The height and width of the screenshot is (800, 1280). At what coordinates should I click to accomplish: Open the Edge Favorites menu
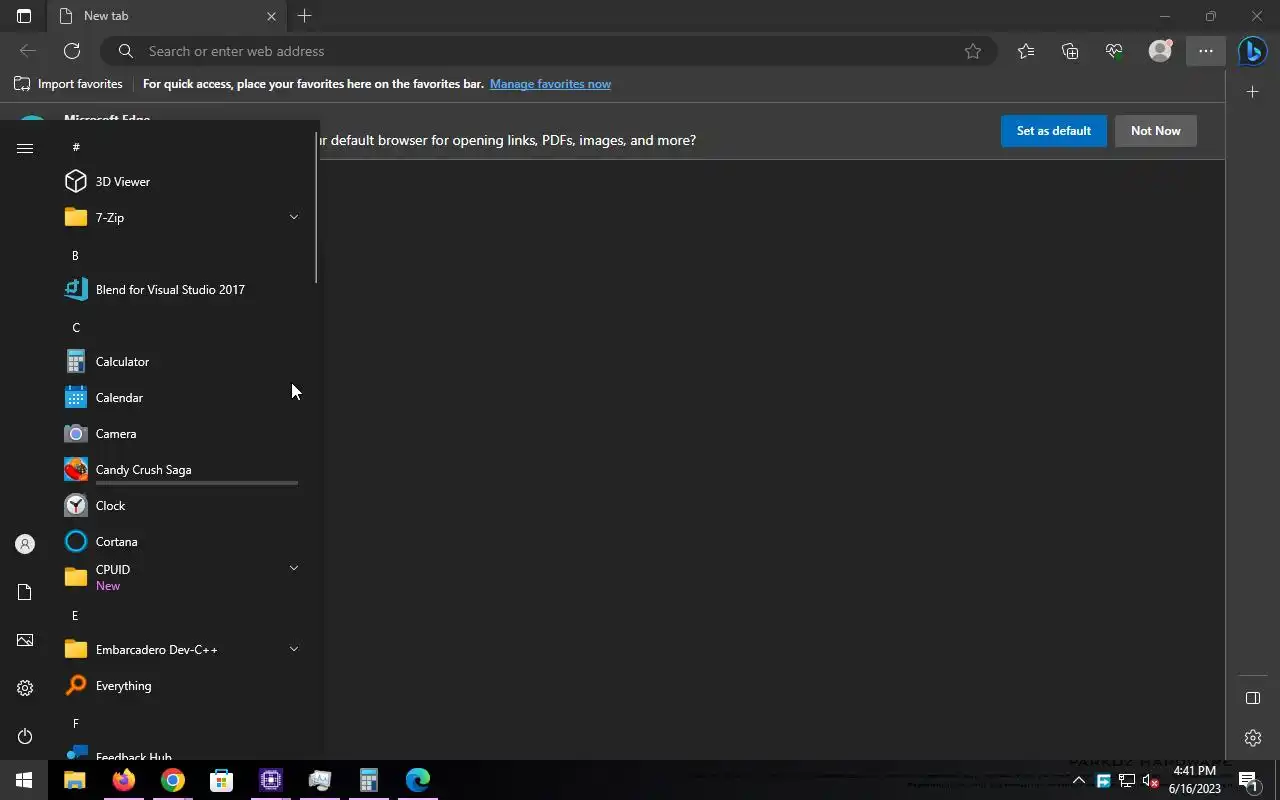[1026, 51]
